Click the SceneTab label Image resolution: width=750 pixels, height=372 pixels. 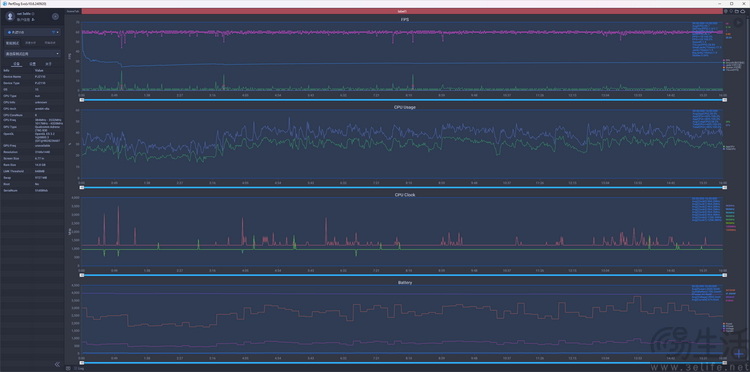[x=73, y=11]
